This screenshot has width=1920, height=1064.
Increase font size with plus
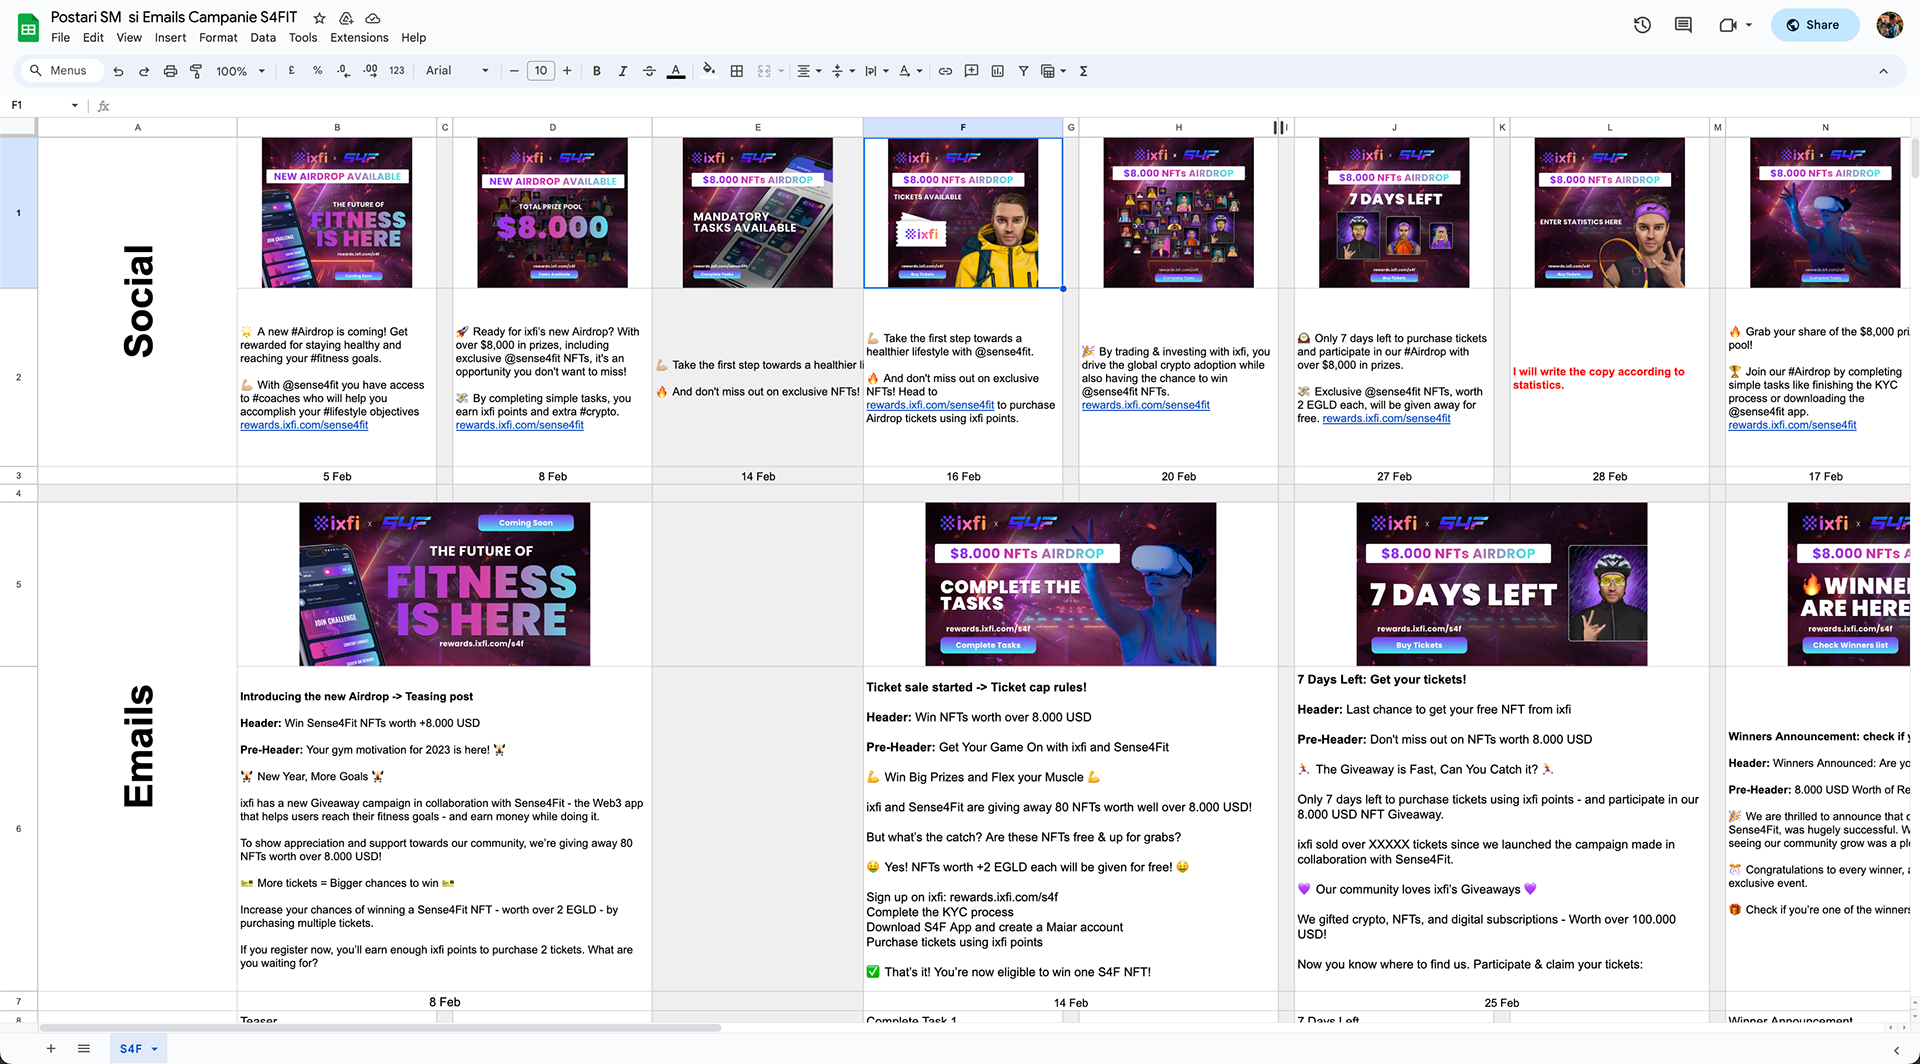pyautogui.click(x=567, y=71)
